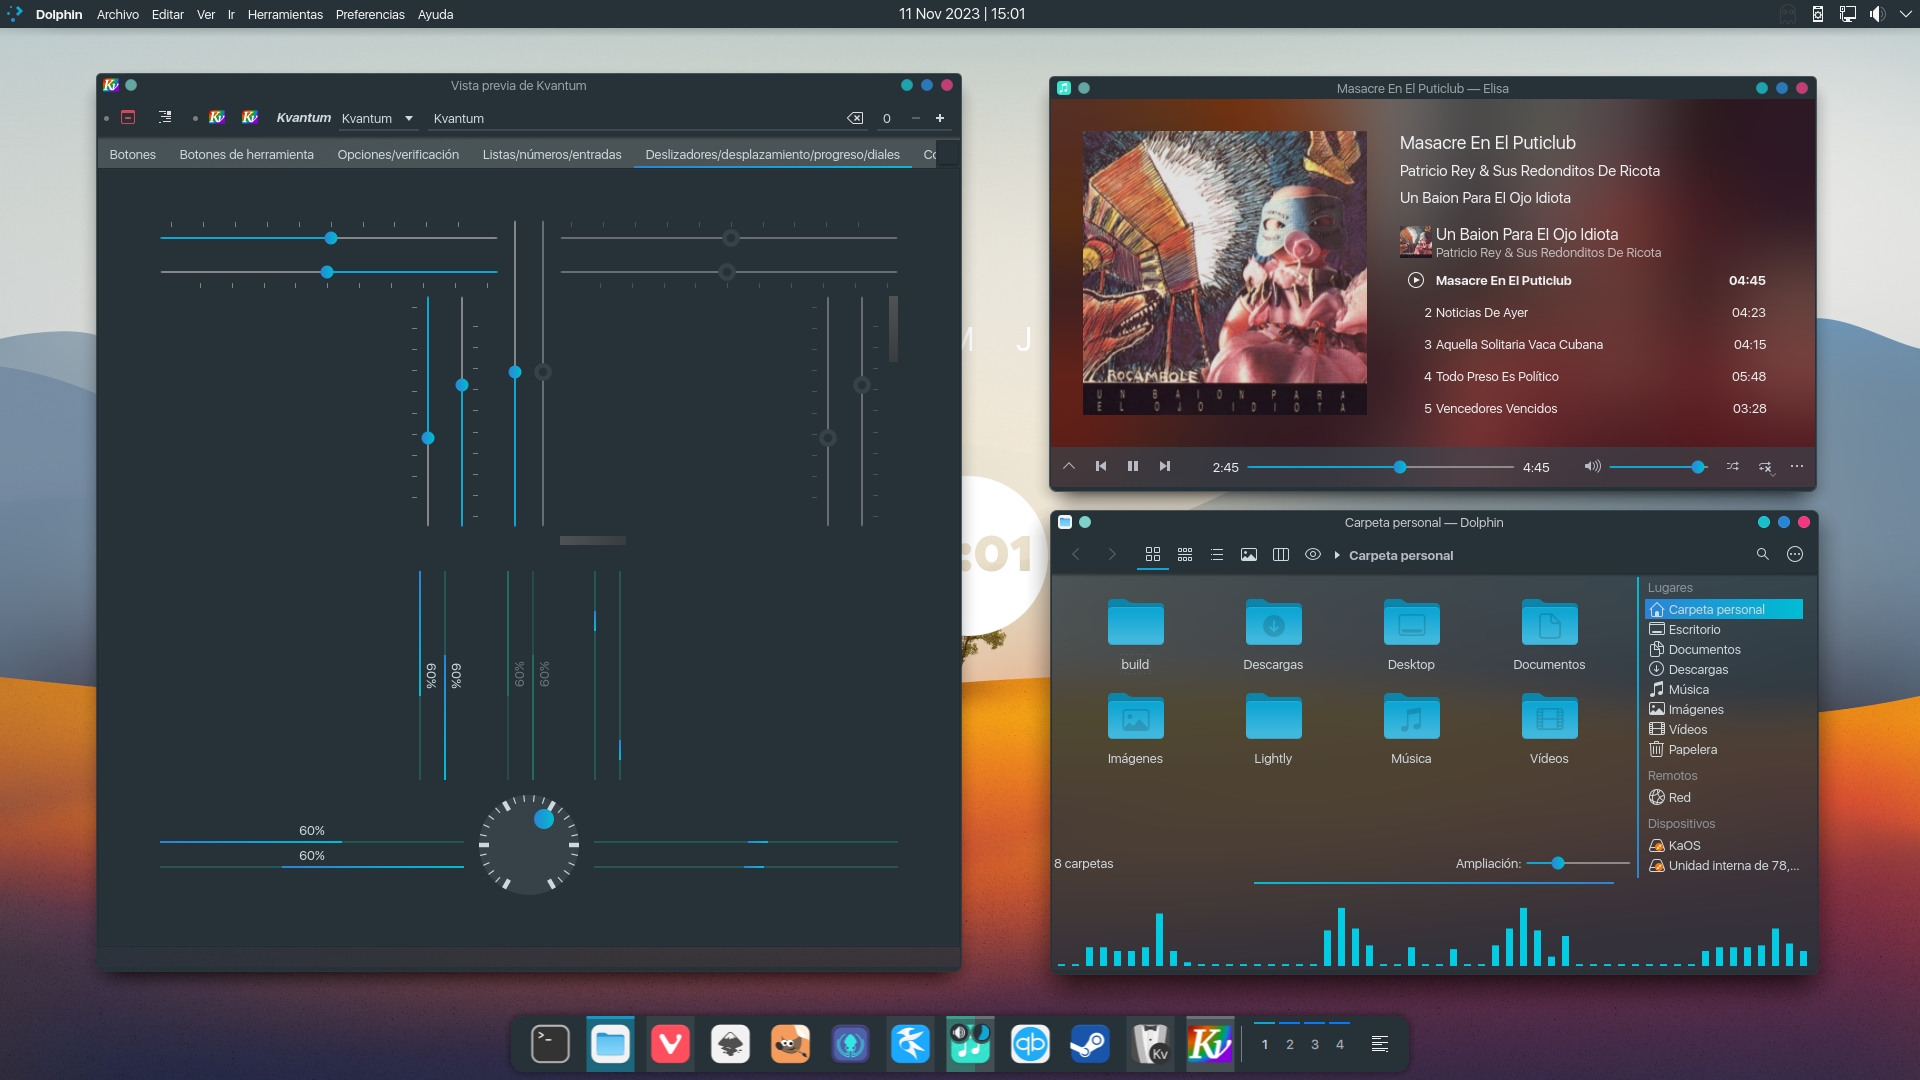Play track Noticias De Ayer

1595,313
